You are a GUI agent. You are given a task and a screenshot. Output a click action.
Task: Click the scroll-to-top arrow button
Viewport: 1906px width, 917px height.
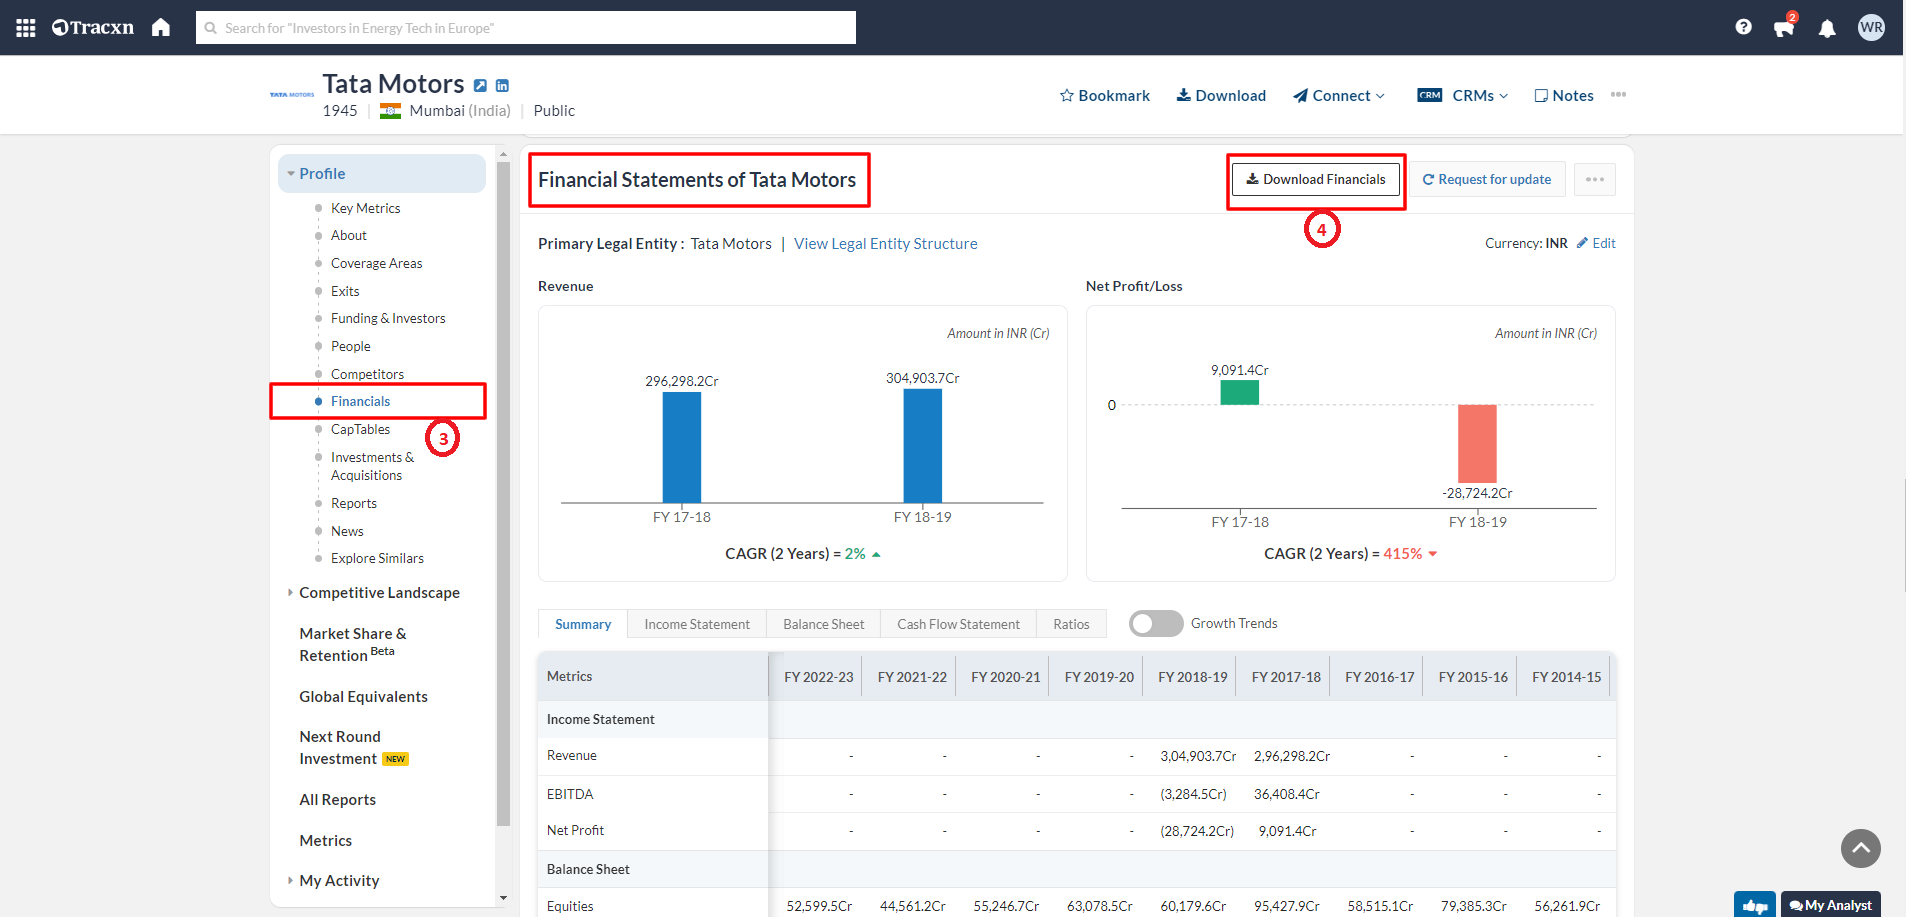click(1860, 848)
